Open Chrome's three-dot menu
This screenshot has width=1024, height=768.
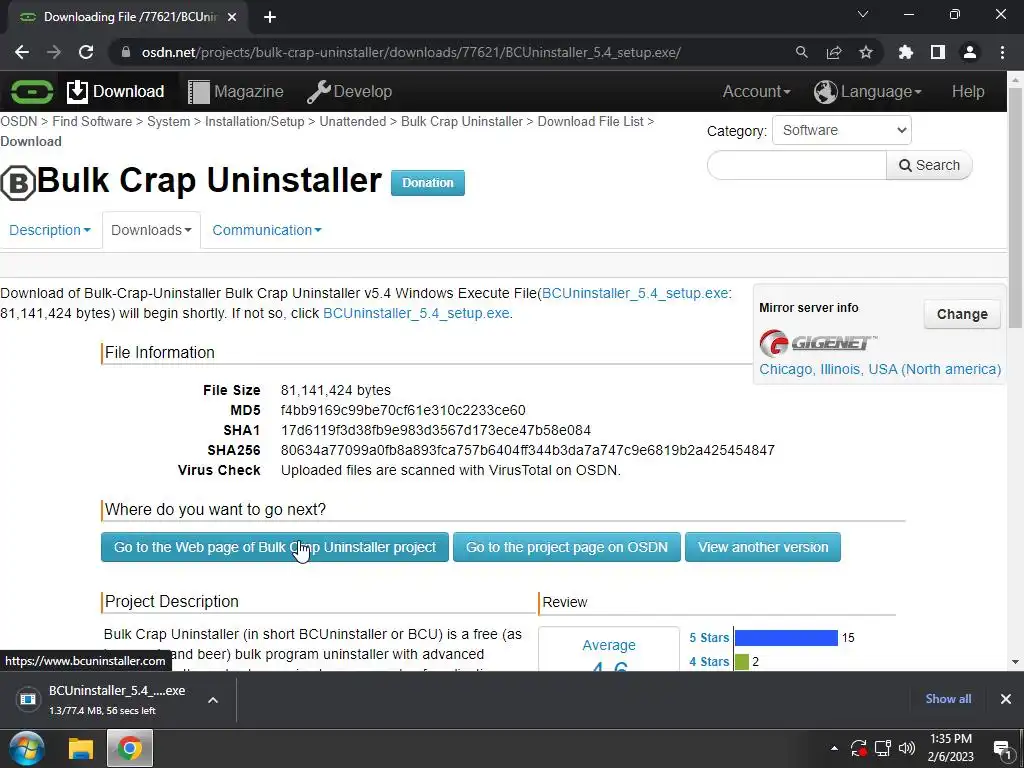coord(1002,52)
